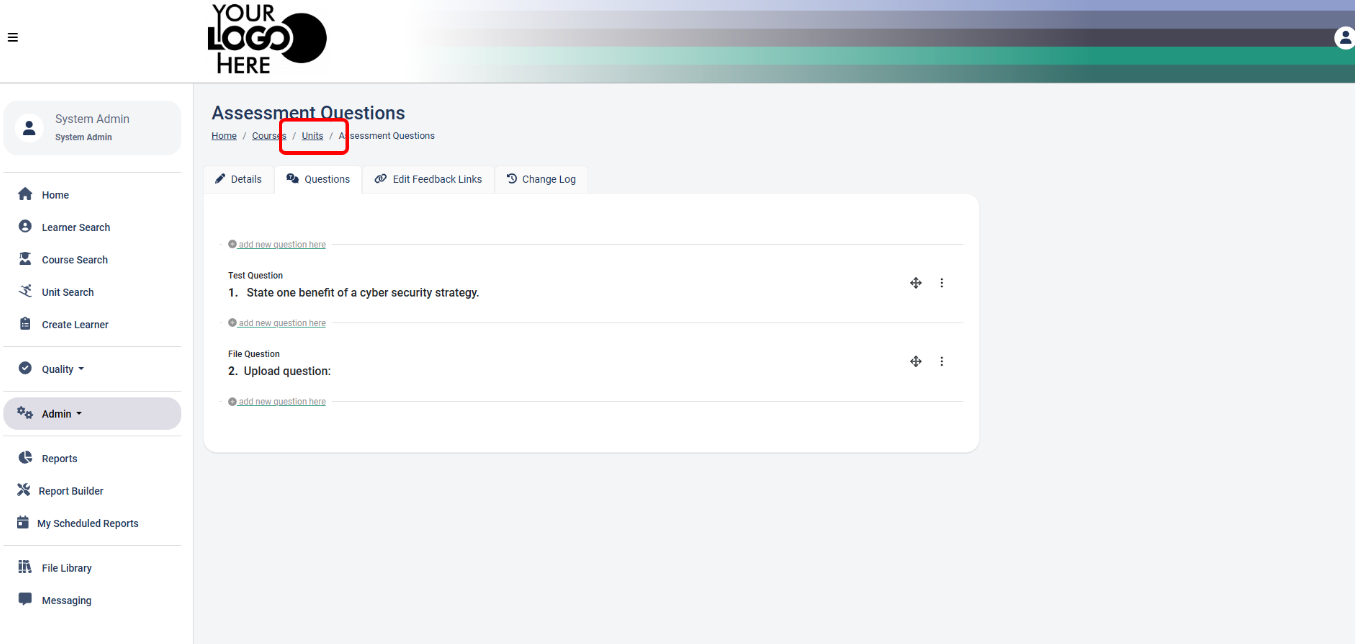Click the link icon on Edit Feedback Links
Image resolution: width=1355 pixels, height=644 pixels.
tap(380, 179)
